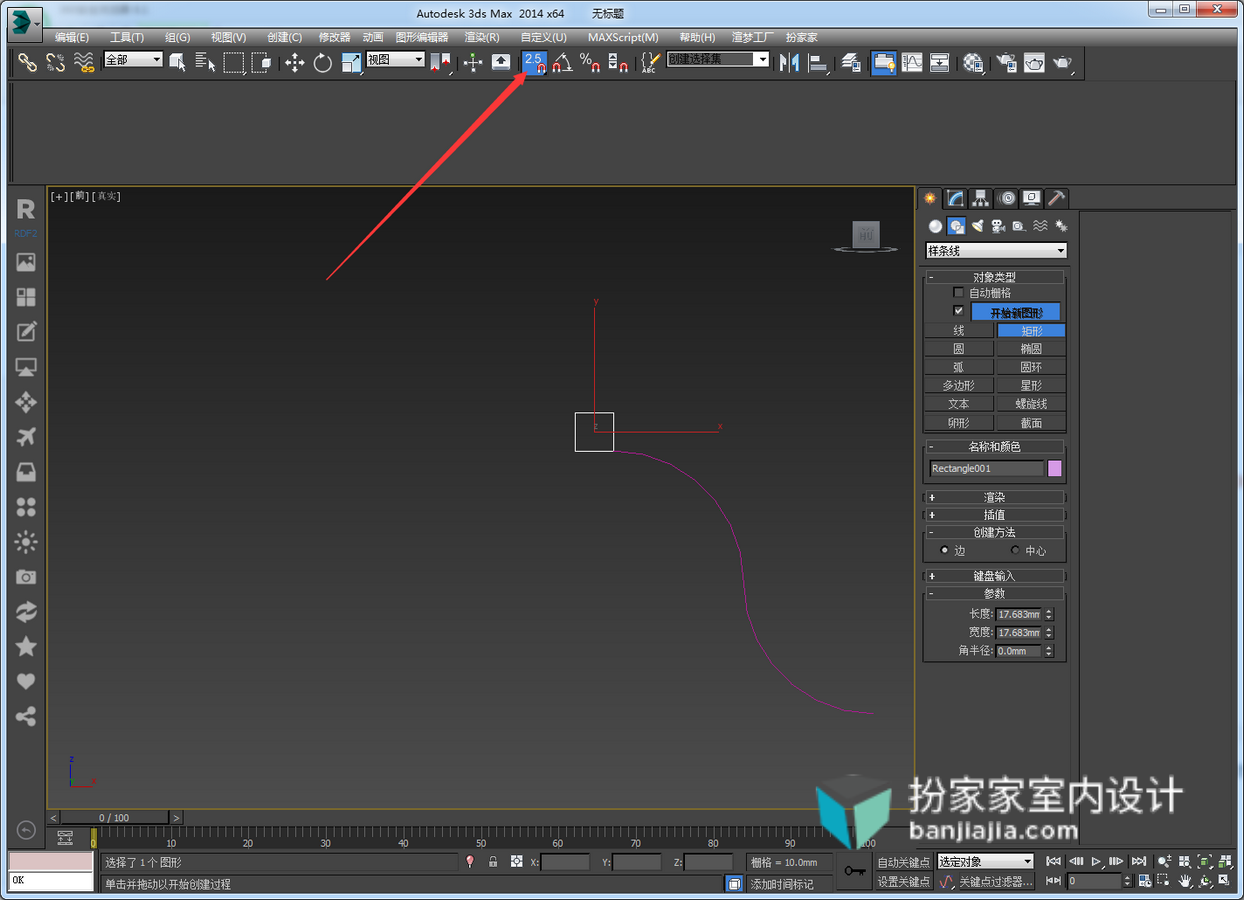Toggle absolute/offset transform mode icon
This screenshot has width=1244, height=900.
(x=516, y=862)
